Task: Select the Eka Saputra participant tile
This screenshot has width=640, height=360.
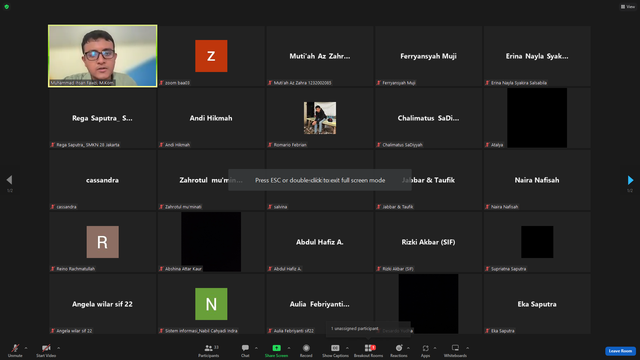Action: tap(537, 304)
